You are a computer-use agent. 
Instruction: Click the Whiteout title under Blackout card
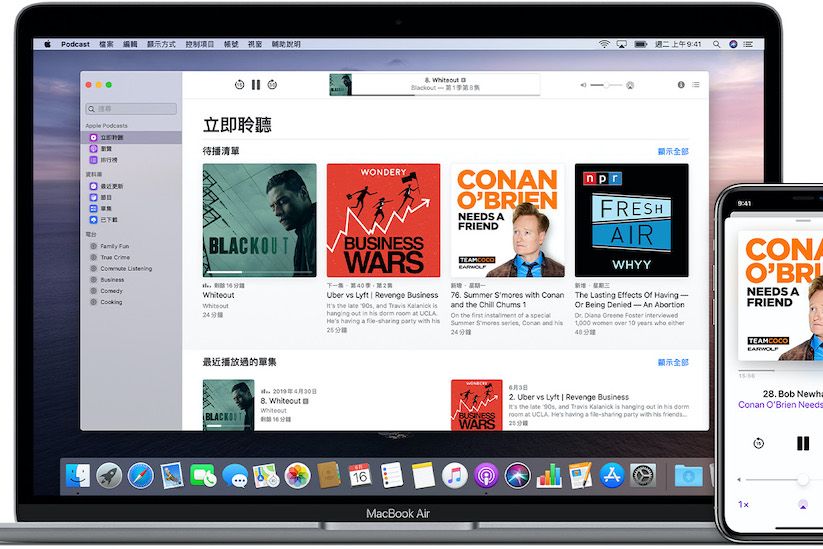[218, 295]
